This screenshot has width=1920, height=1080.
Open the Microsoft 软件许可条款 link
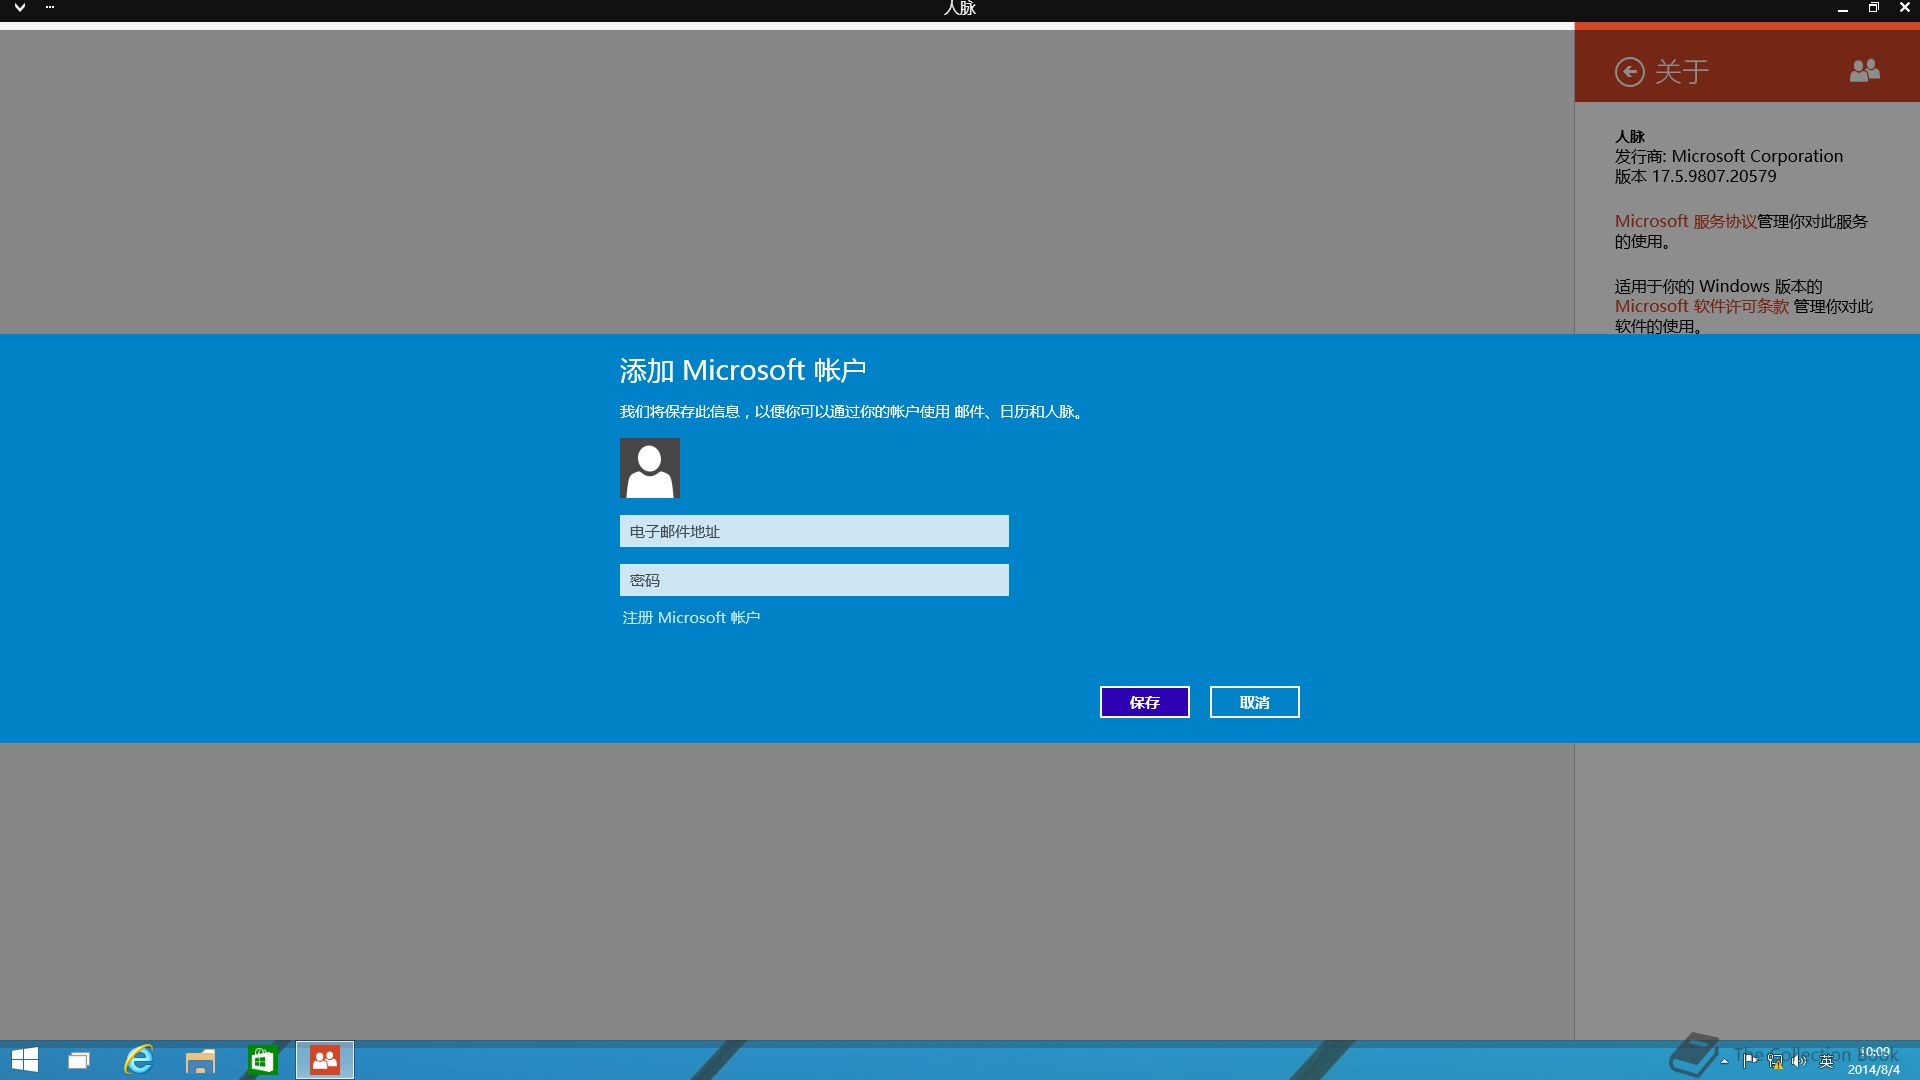coord(1701,306)
